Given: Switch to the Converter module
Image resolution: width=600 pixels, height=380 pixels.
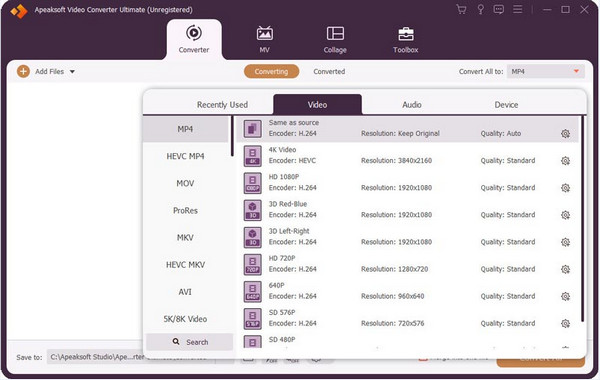Looking at the screenshot, I should (x=194, y=39).
